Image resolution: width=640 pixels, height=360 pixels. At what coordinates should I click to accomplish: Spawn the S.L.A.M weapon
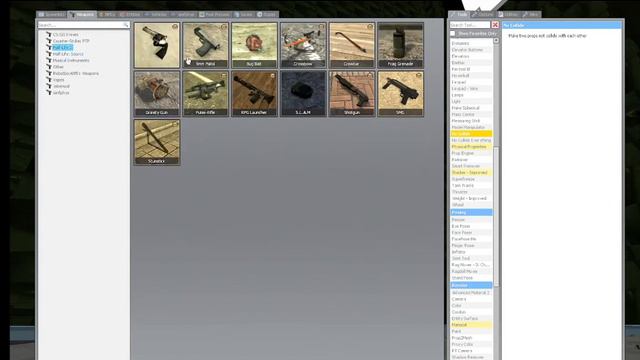(x=303, y=94)
